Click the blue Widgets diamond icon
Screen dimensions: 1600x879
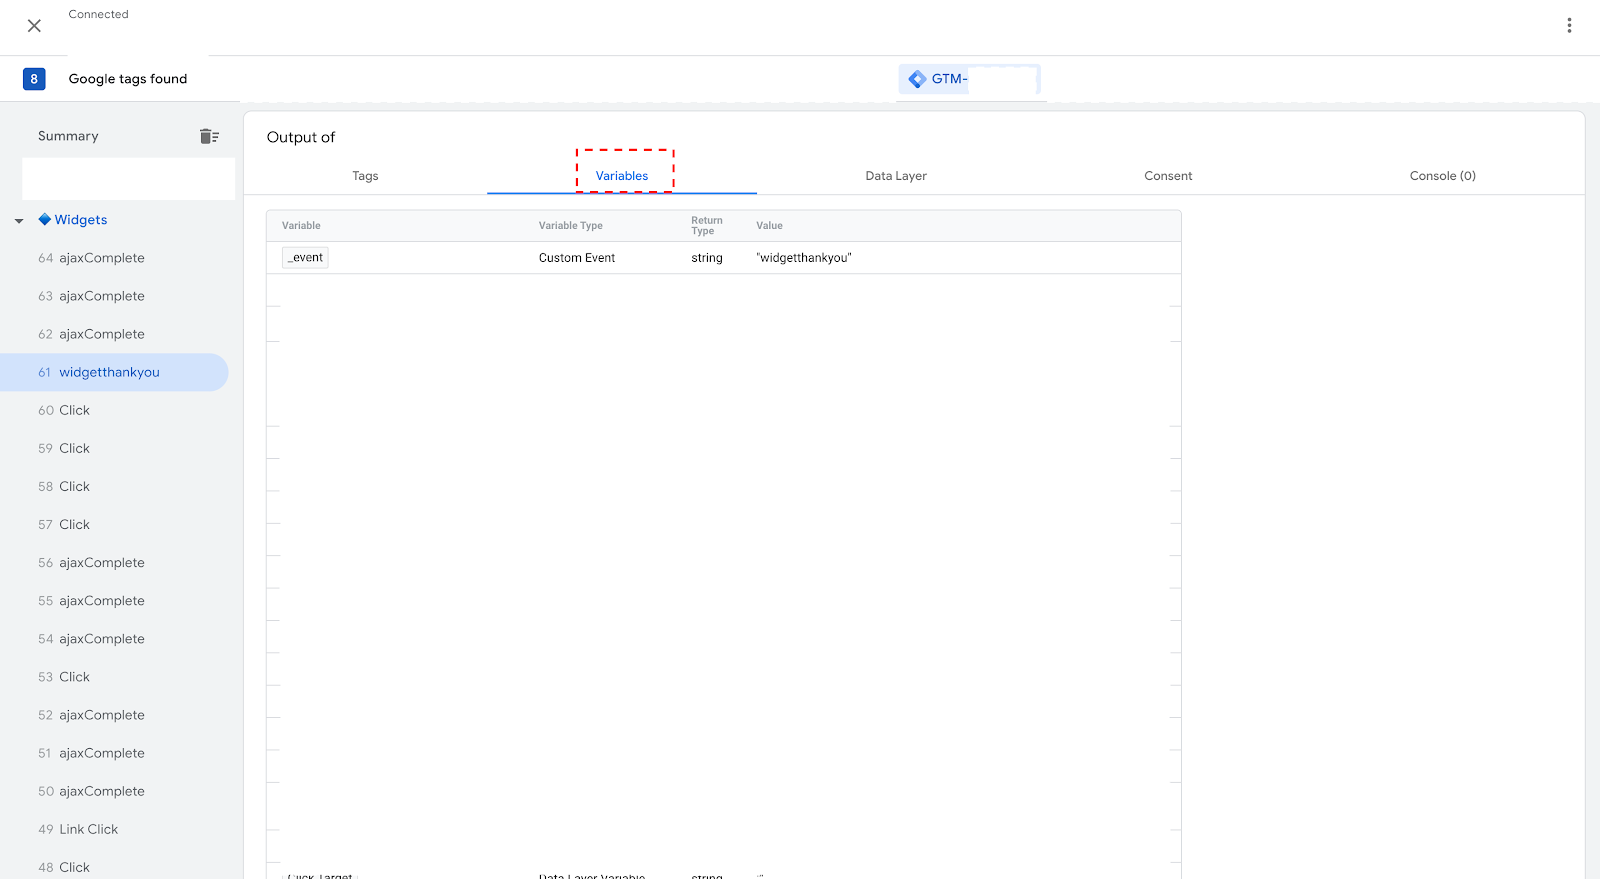(x=44, y=220)
